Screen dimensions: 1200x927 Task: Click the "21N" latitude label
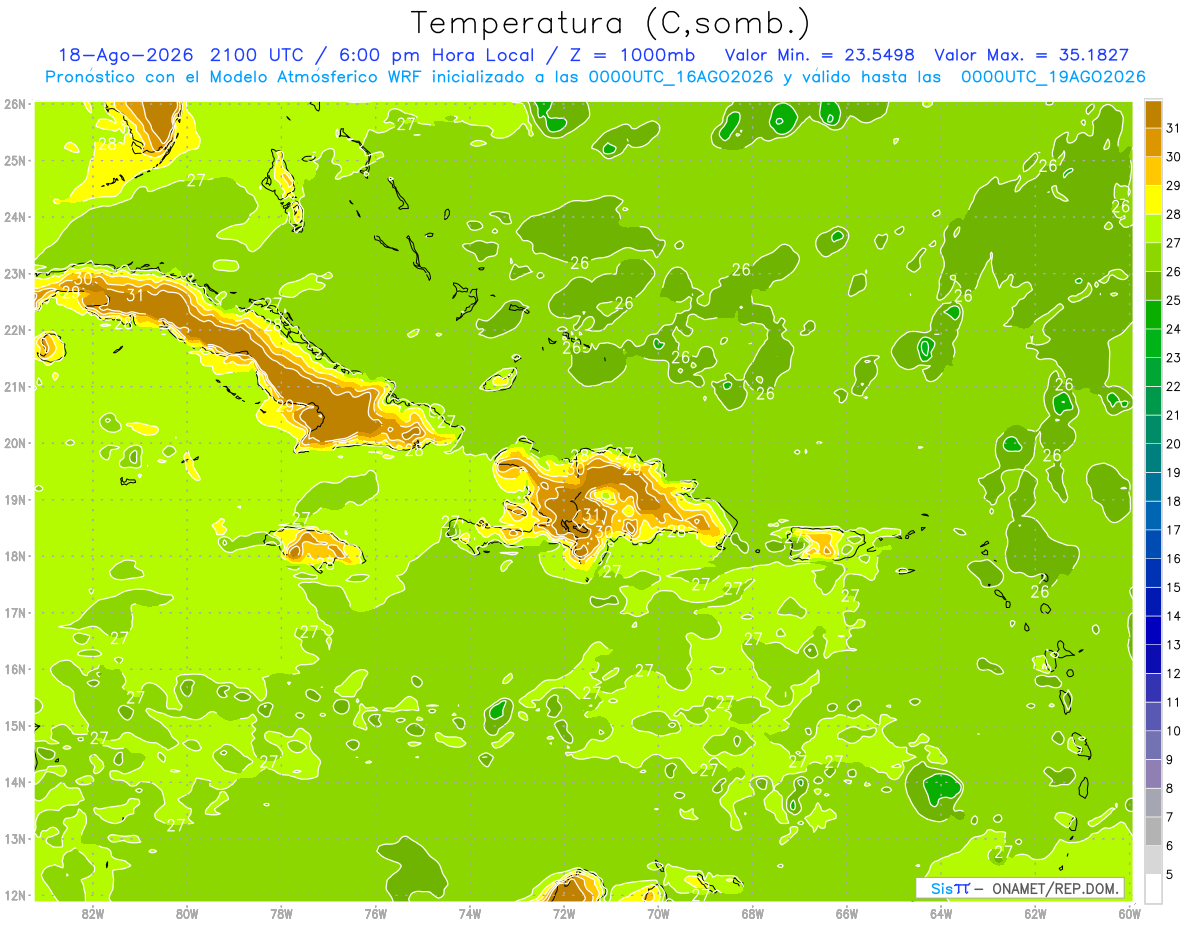pos(15,386)
